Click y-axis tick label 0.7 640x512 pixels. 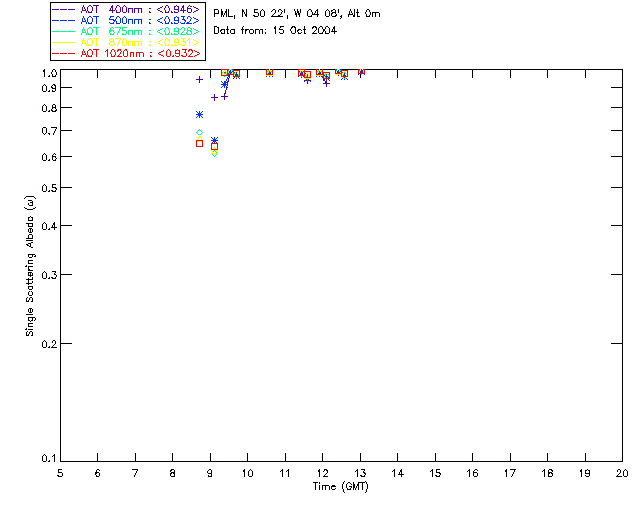click(x=49, y=131)
